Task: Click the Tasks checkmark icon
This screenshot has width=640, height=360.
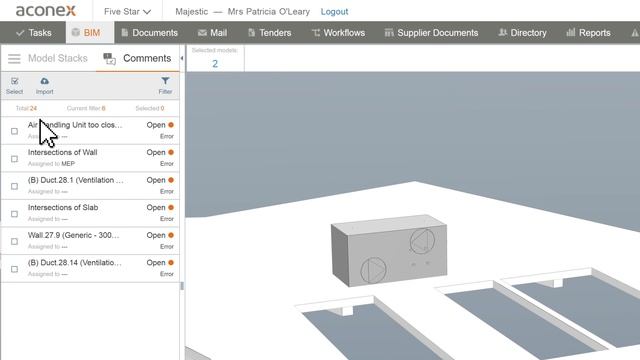Action: coord(20,33)
